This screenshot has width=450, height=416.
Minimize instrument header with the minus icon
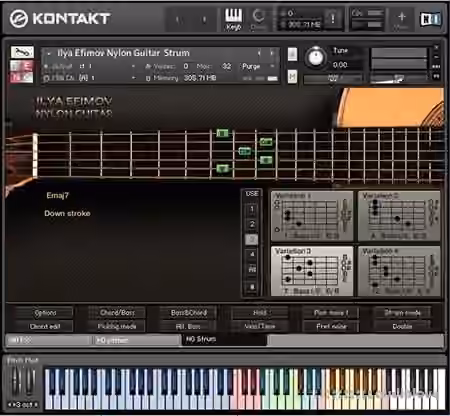point(436,57)
